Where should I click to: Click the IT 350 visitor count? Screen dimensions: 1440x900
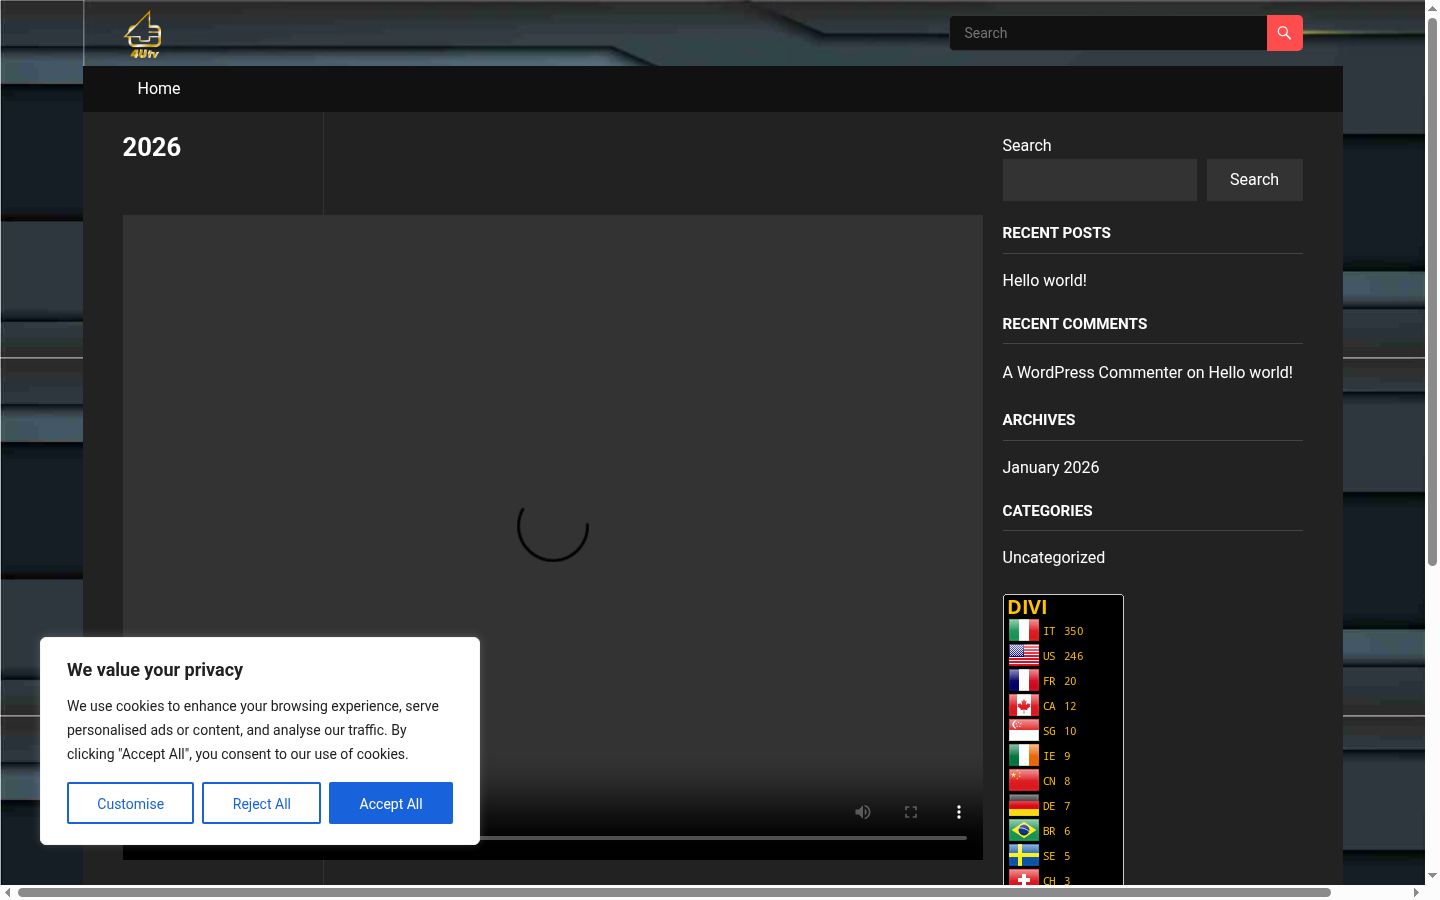(1063, 631)
